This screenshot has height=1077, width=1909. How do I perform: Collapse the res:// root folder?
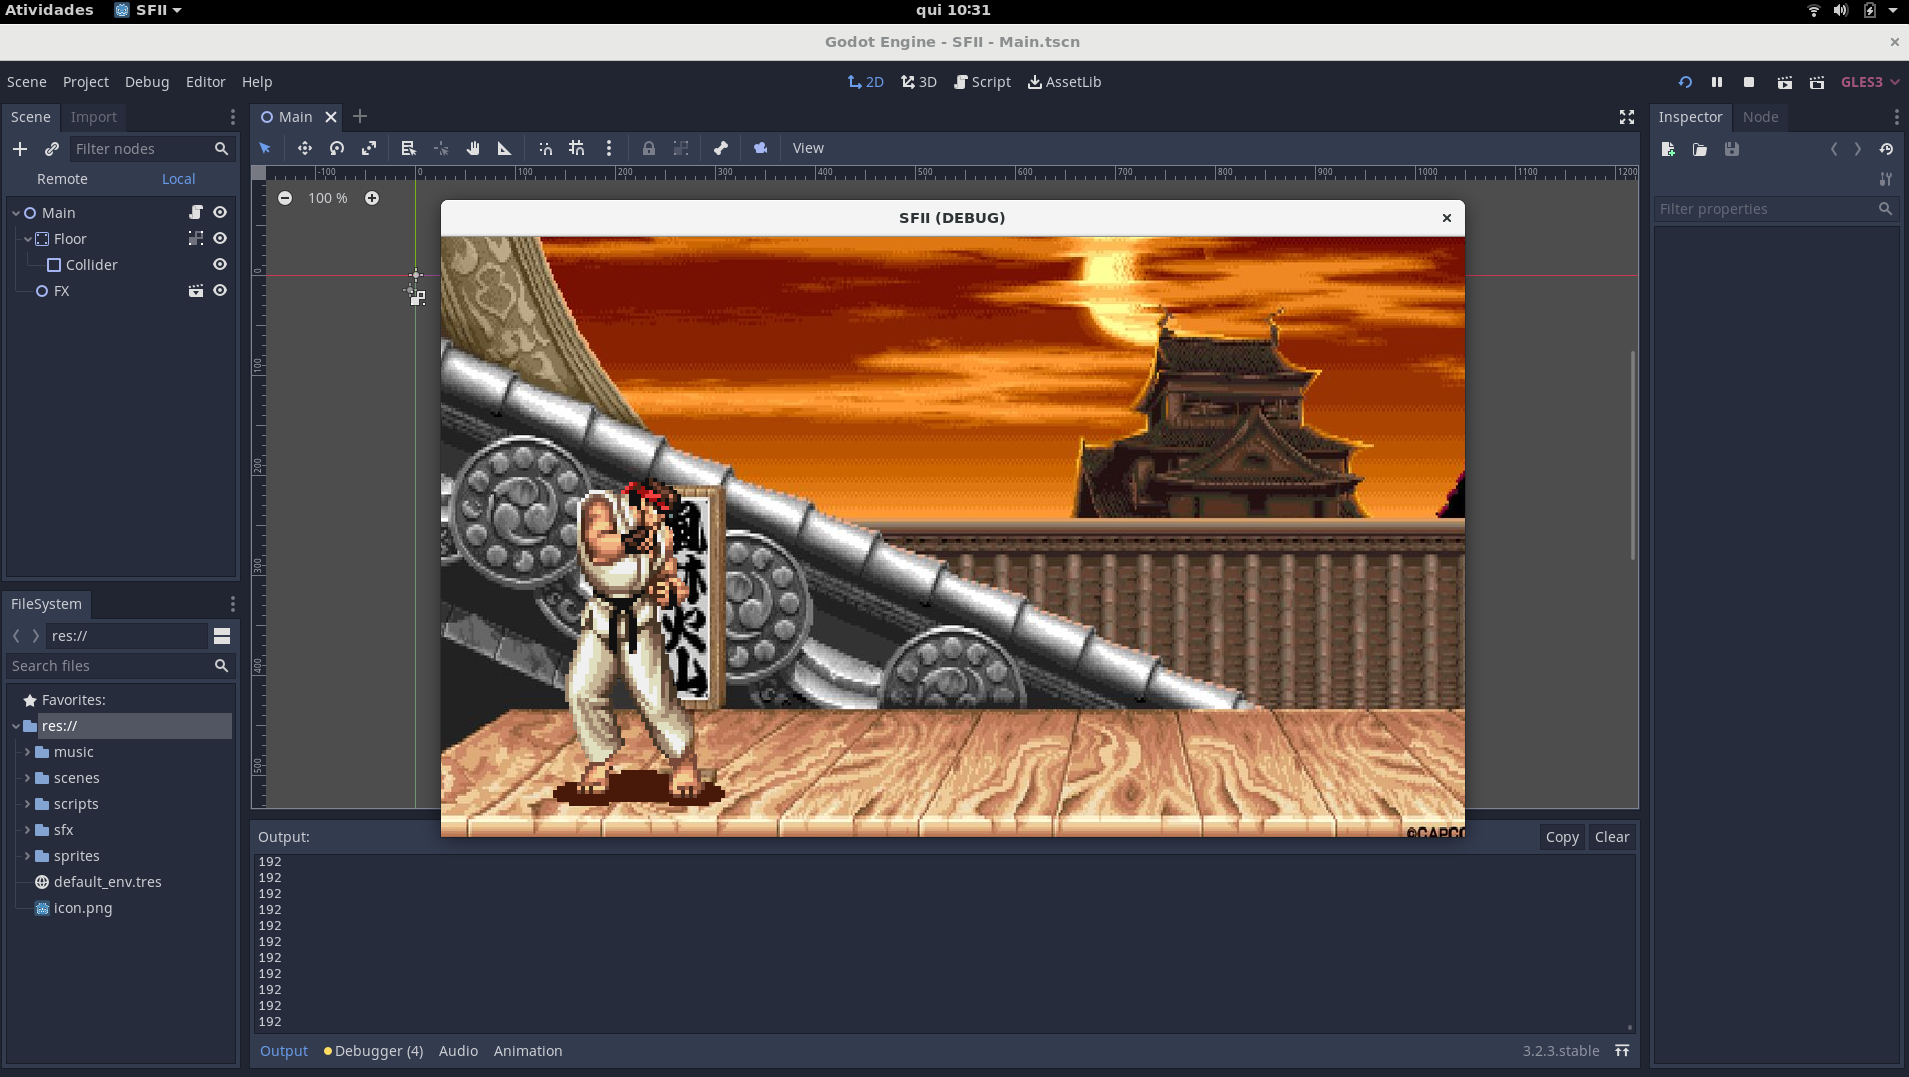point(16,726)
